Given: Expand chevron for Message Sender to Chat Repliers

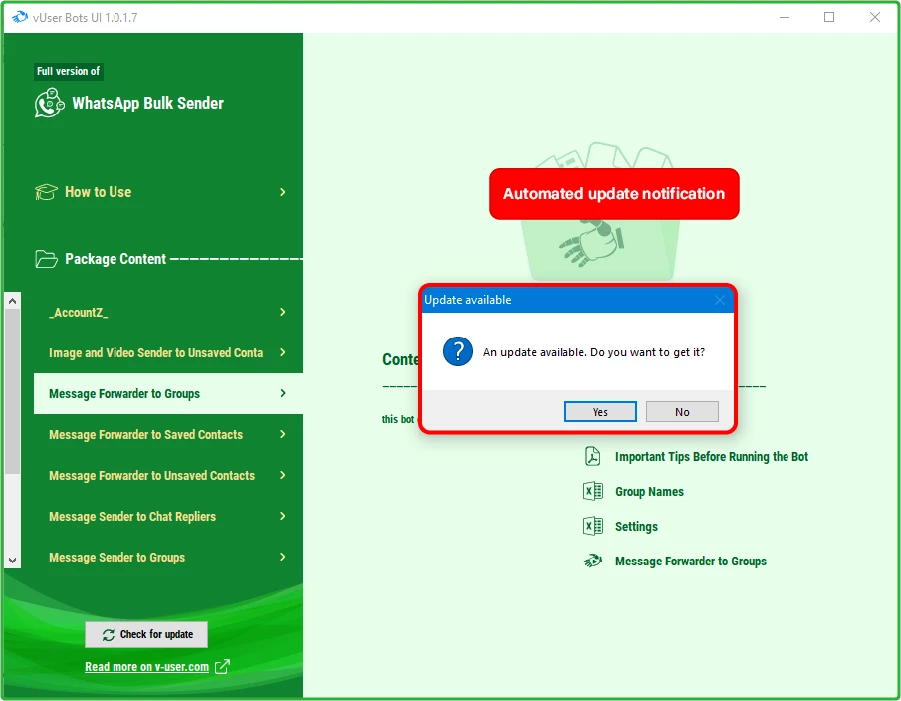Looking at the screenshot, I should pos(283,516).
